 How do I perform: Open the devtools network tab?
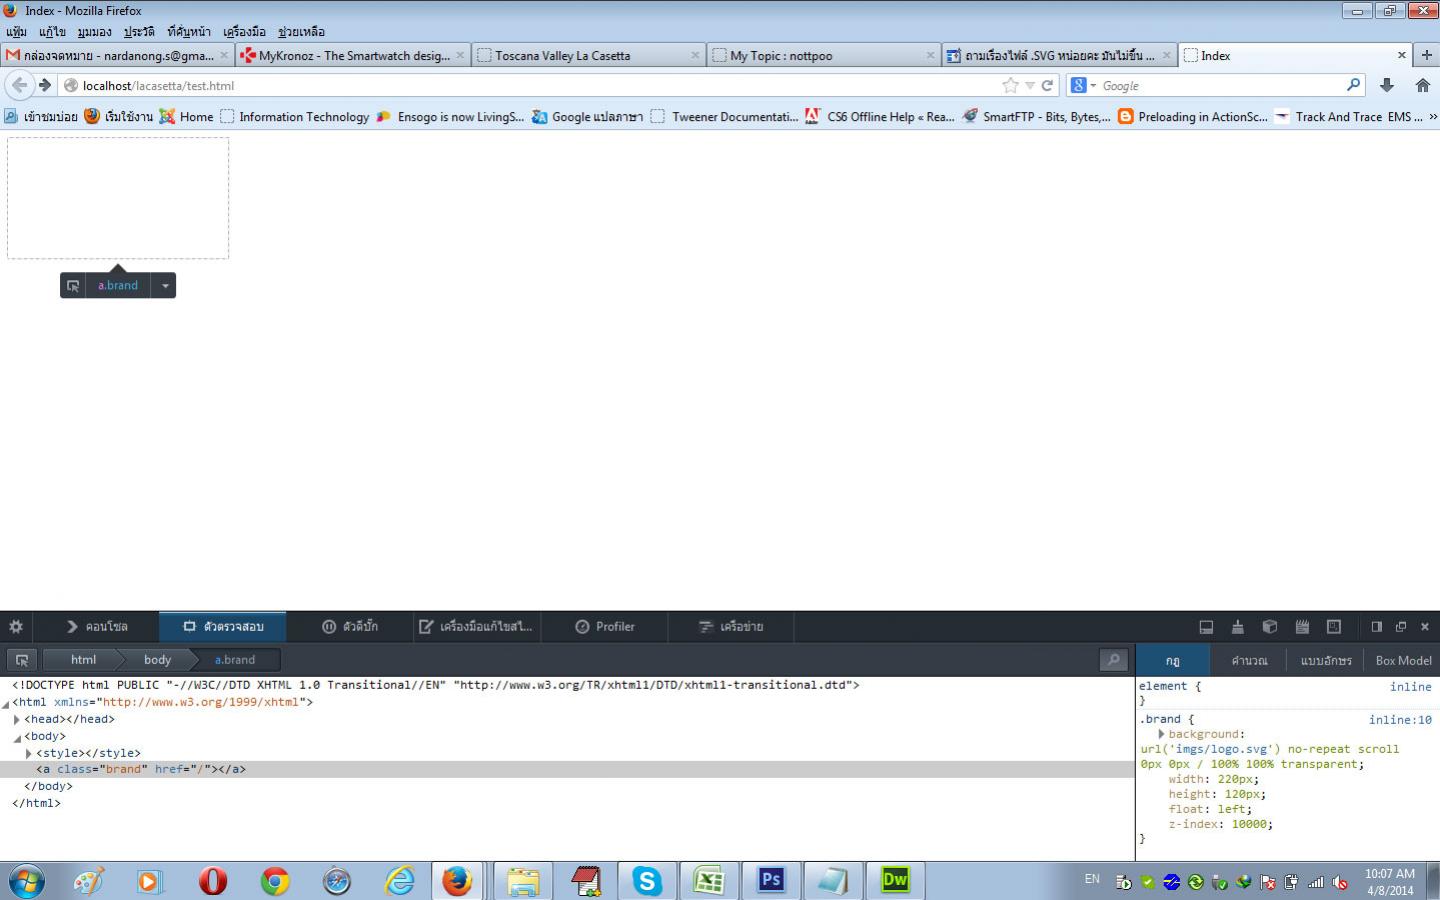pos(731,627)
